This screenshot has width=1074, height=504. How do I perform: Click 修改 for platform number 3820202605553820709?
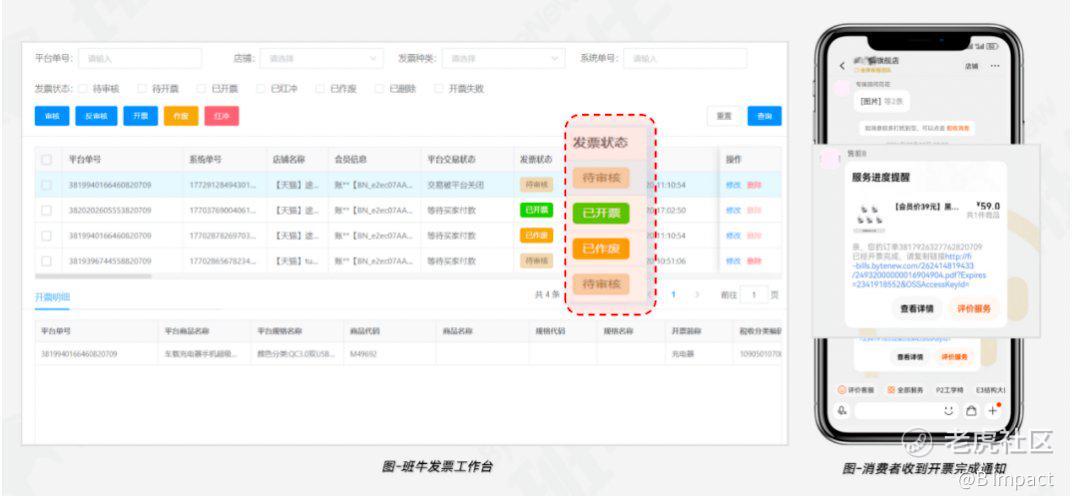coord(733,210)
